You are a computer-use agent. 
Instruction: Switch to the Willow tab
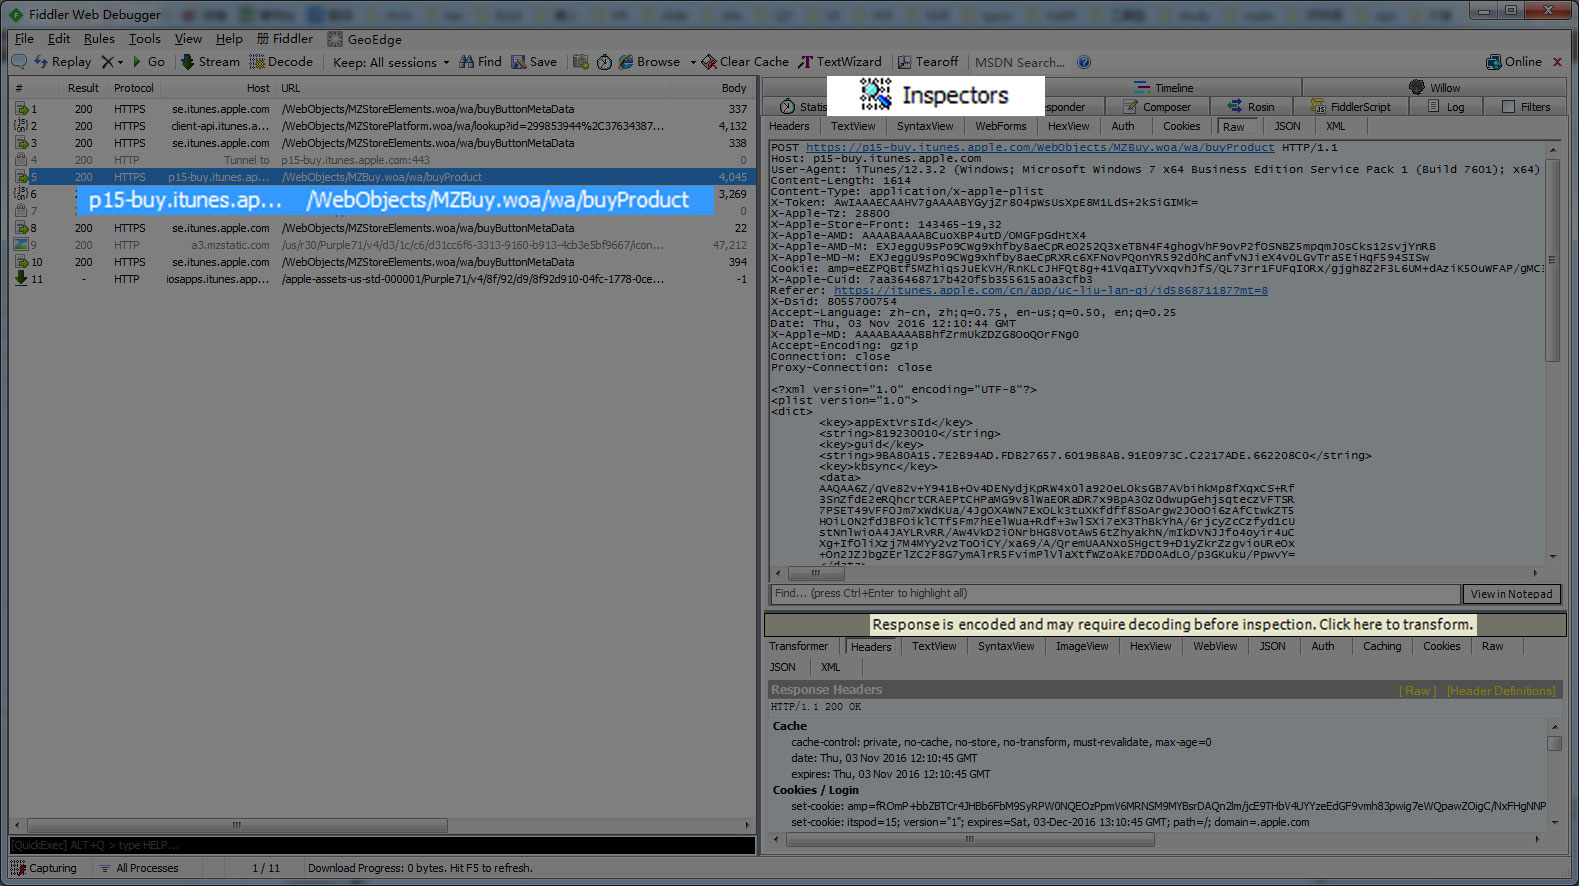[x=1435, y=88]
